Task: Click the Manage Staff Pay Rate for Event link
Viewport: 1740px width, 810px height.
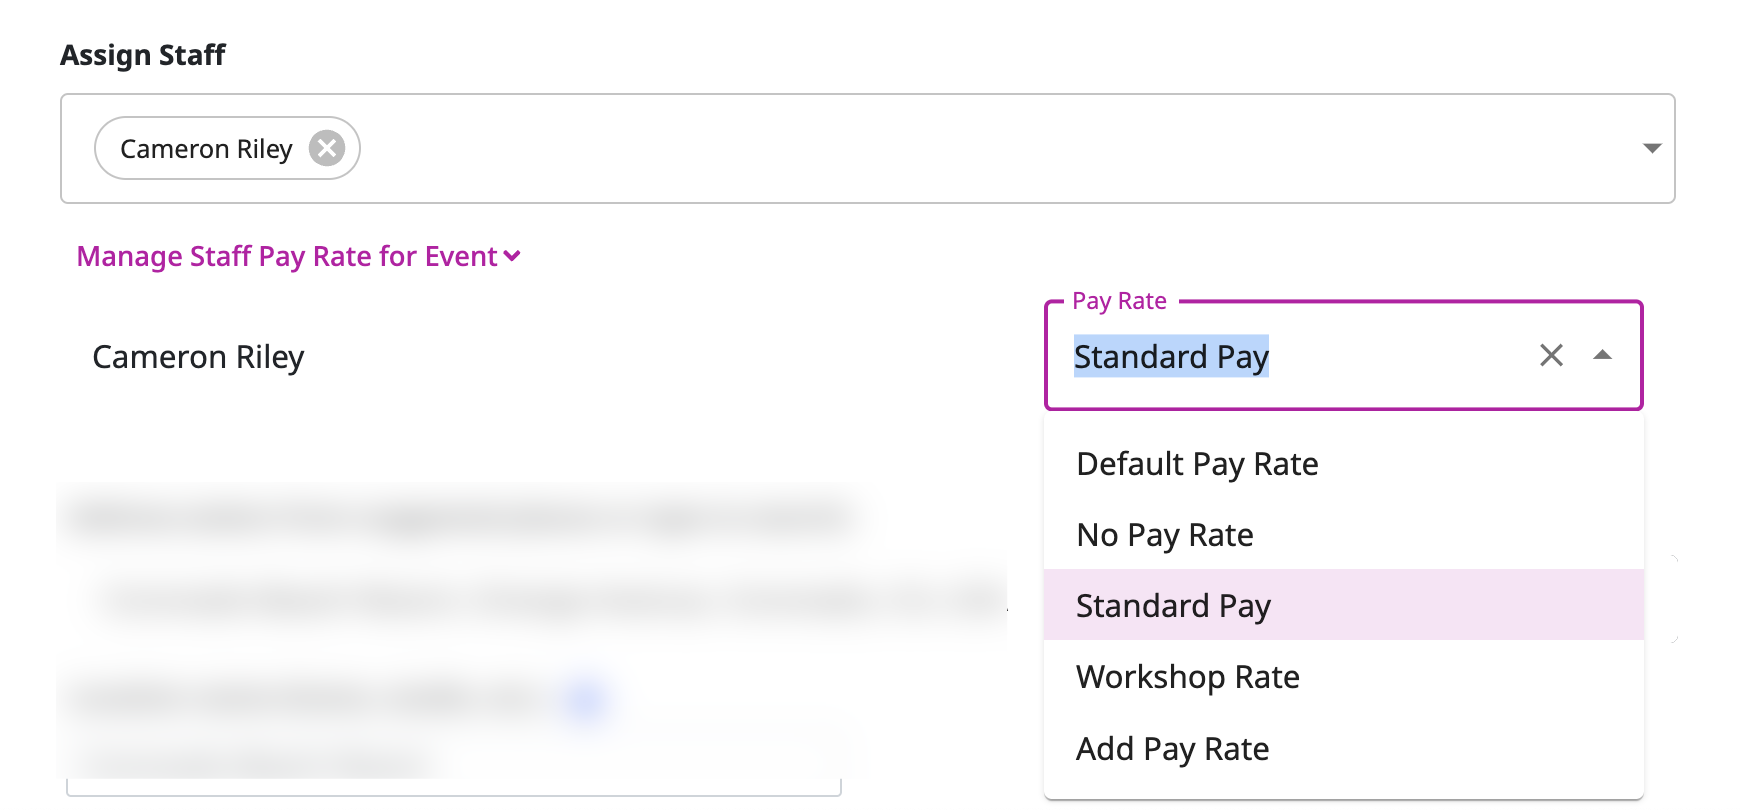Action: tap(287, 257)
